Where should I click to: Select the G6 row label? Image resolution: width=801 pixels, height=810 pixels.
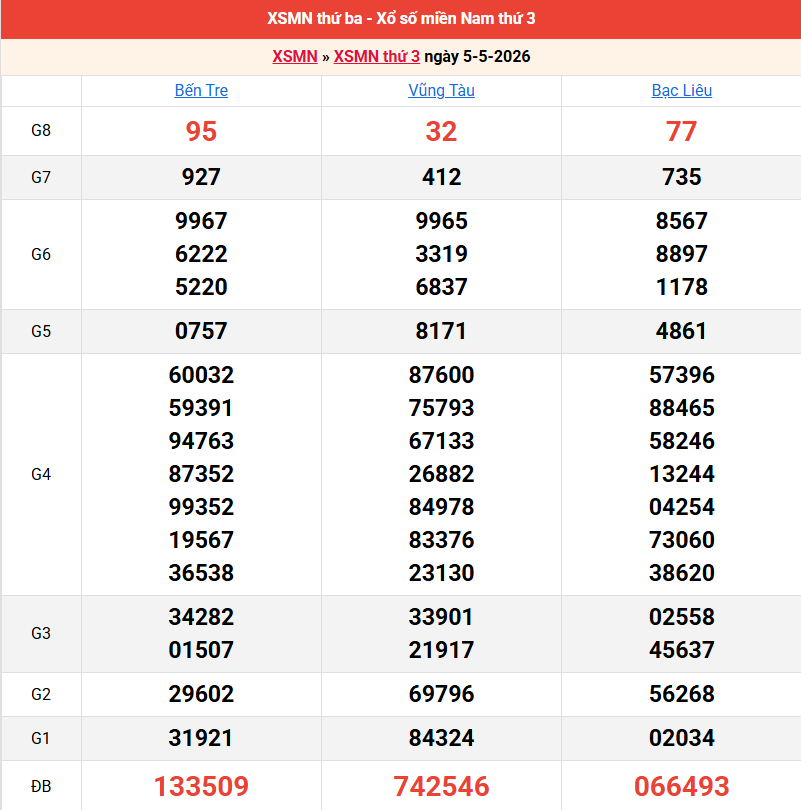pos(41,254)
